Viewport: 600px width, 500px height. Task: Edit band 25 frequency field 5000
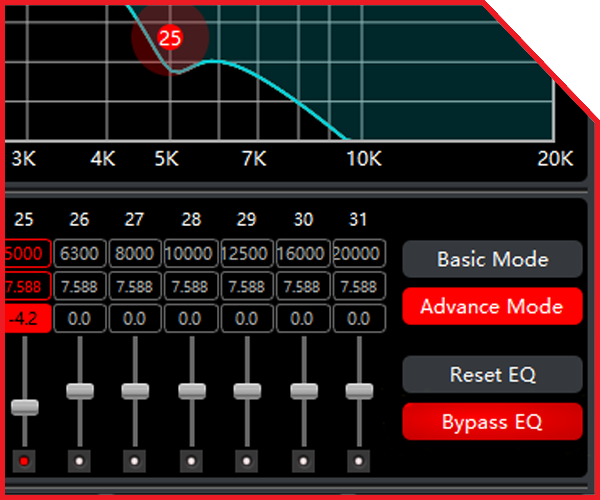(x=28, y=253)
